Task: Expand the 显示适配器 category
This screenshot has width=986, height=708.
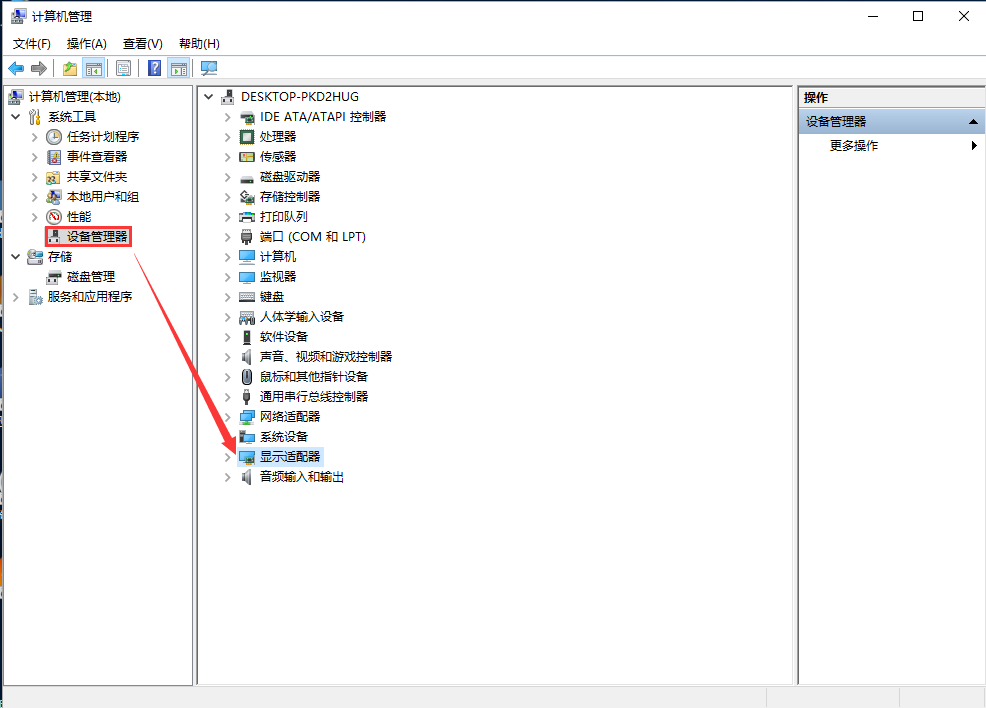Action: [x=228, y=457]
